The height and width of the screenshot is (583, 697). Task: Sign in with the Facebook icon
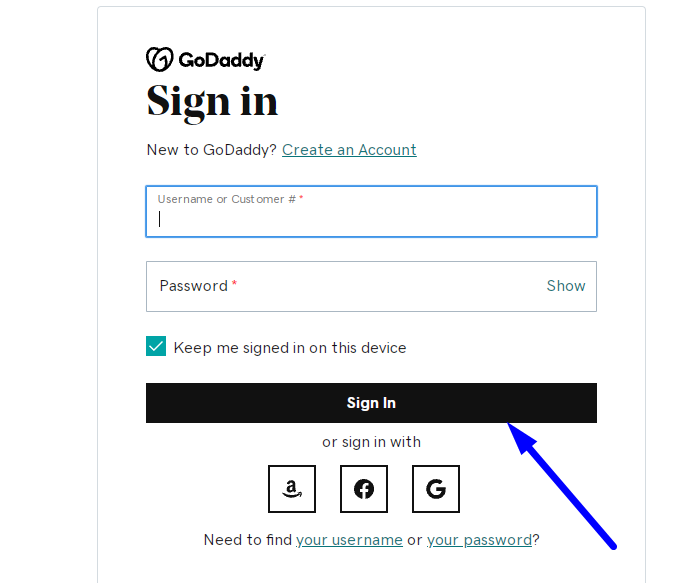(x=364, y=489)
